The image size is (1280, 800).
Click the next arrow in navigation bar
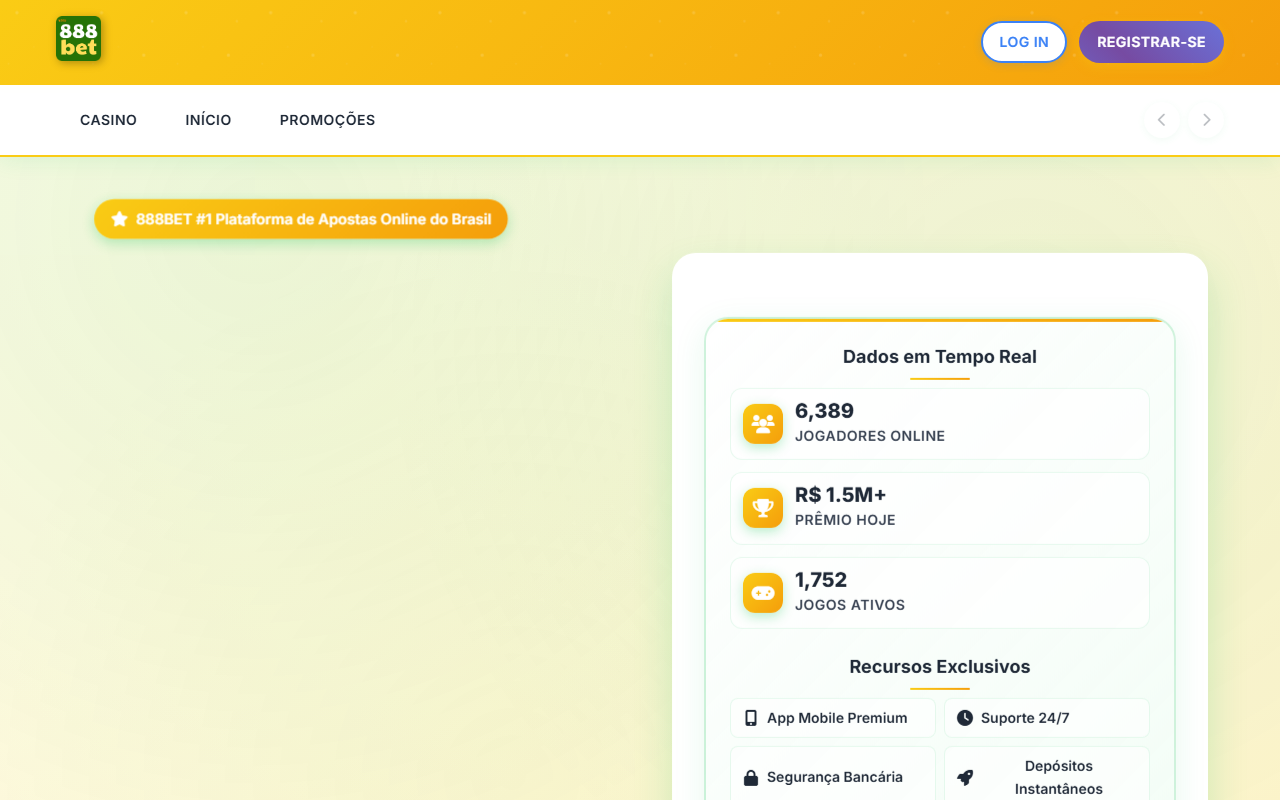1206,120
